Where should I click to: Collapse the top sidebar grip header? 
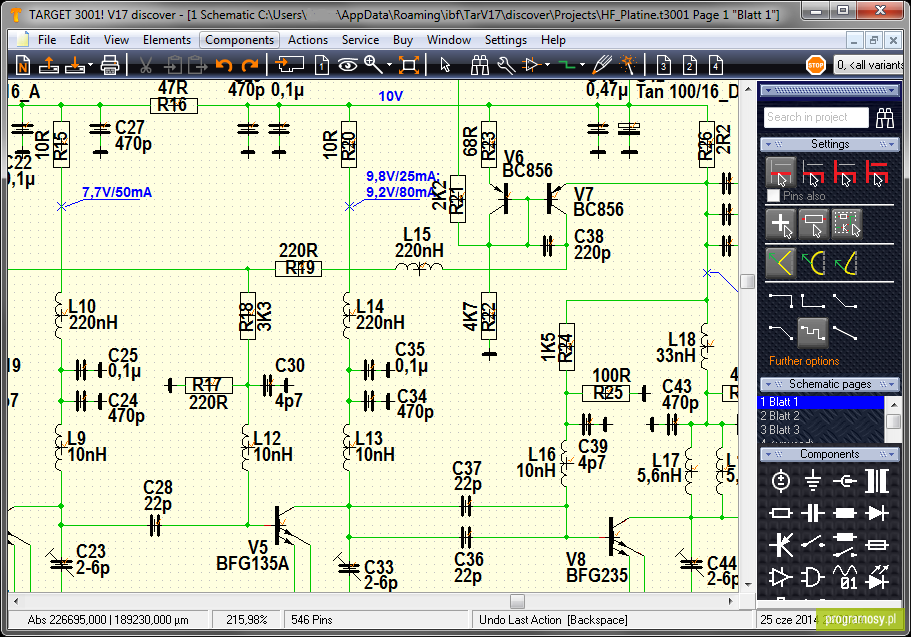[x=830, y=90]
